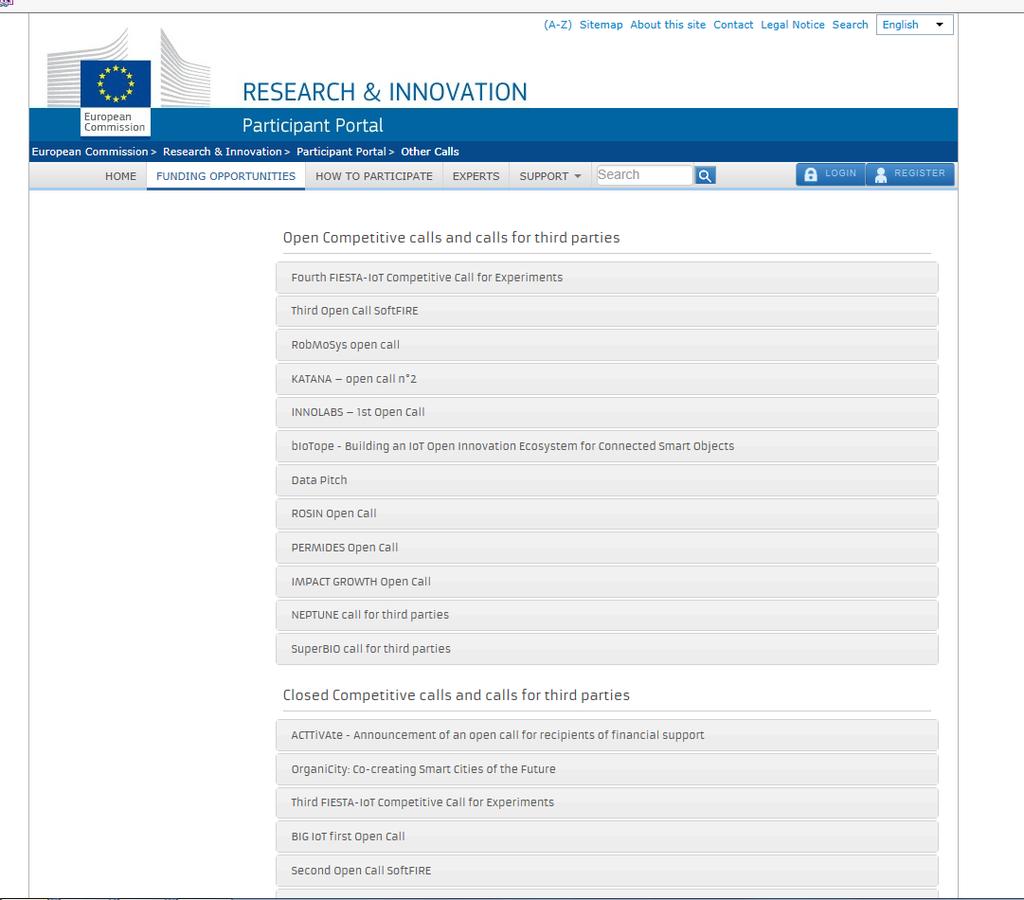Open the Legal Notice link
1024x900 pixels.
793,25
